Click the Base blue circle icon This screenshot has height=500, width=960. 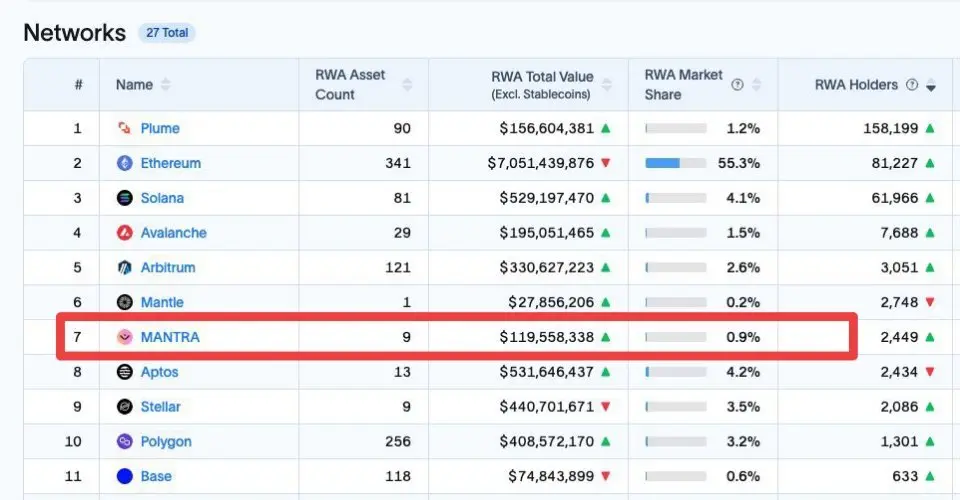pos(124,476)
